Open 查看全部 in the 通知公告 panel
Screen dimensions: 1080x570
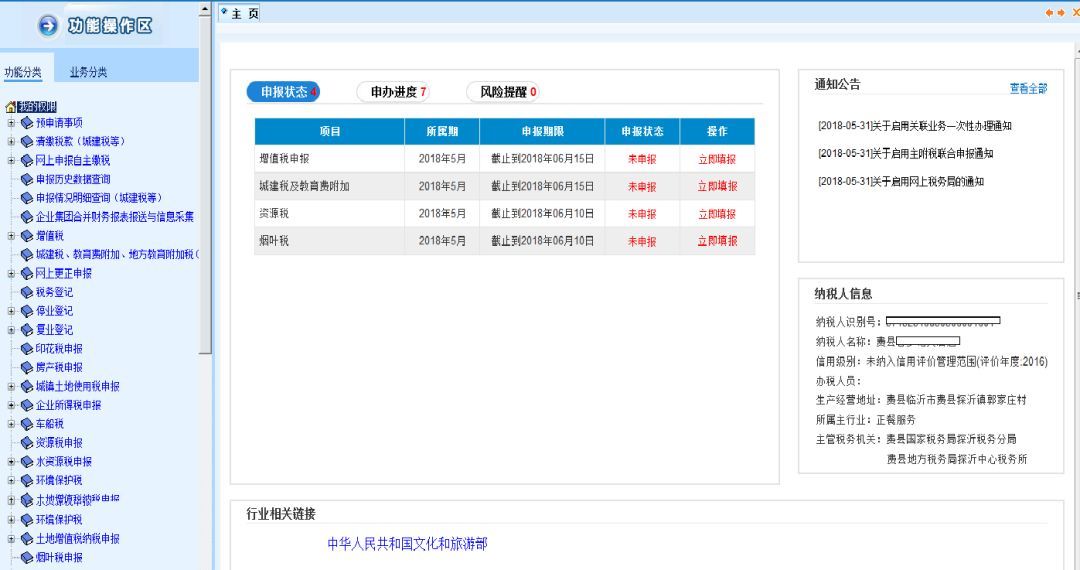coord(1028,88)
